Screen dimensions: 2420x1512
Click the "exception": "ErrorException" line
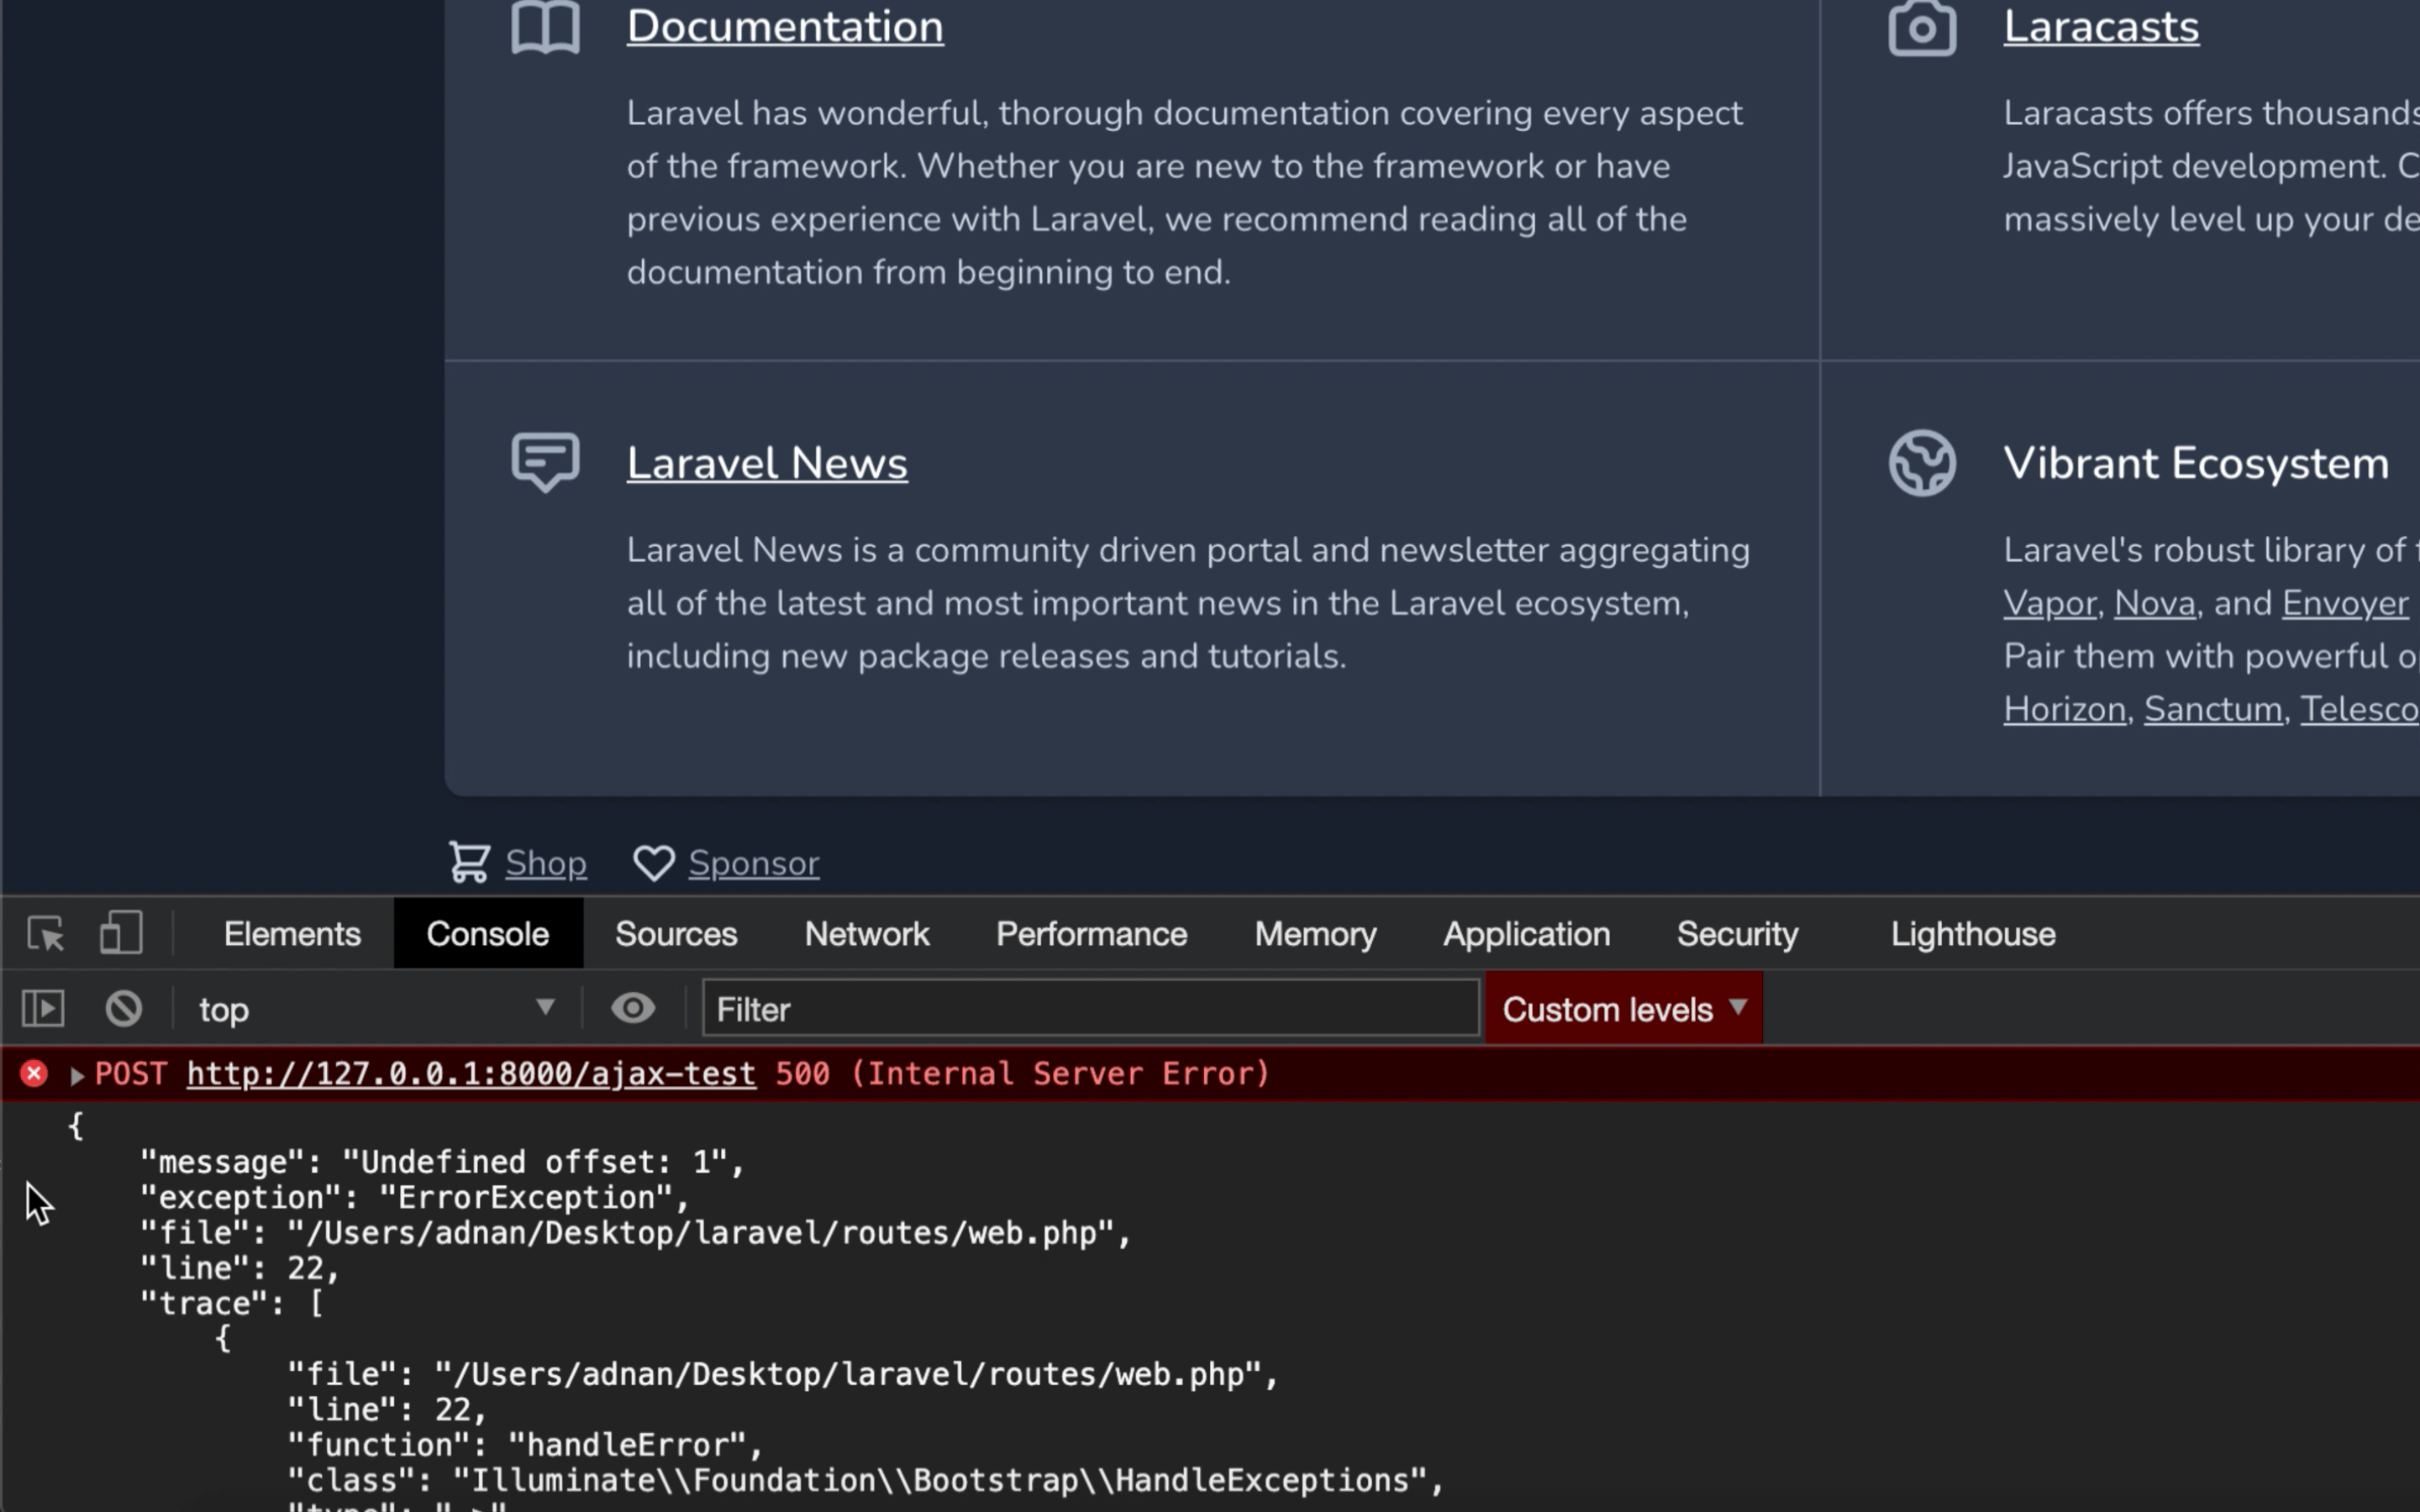coord(414,1197)
